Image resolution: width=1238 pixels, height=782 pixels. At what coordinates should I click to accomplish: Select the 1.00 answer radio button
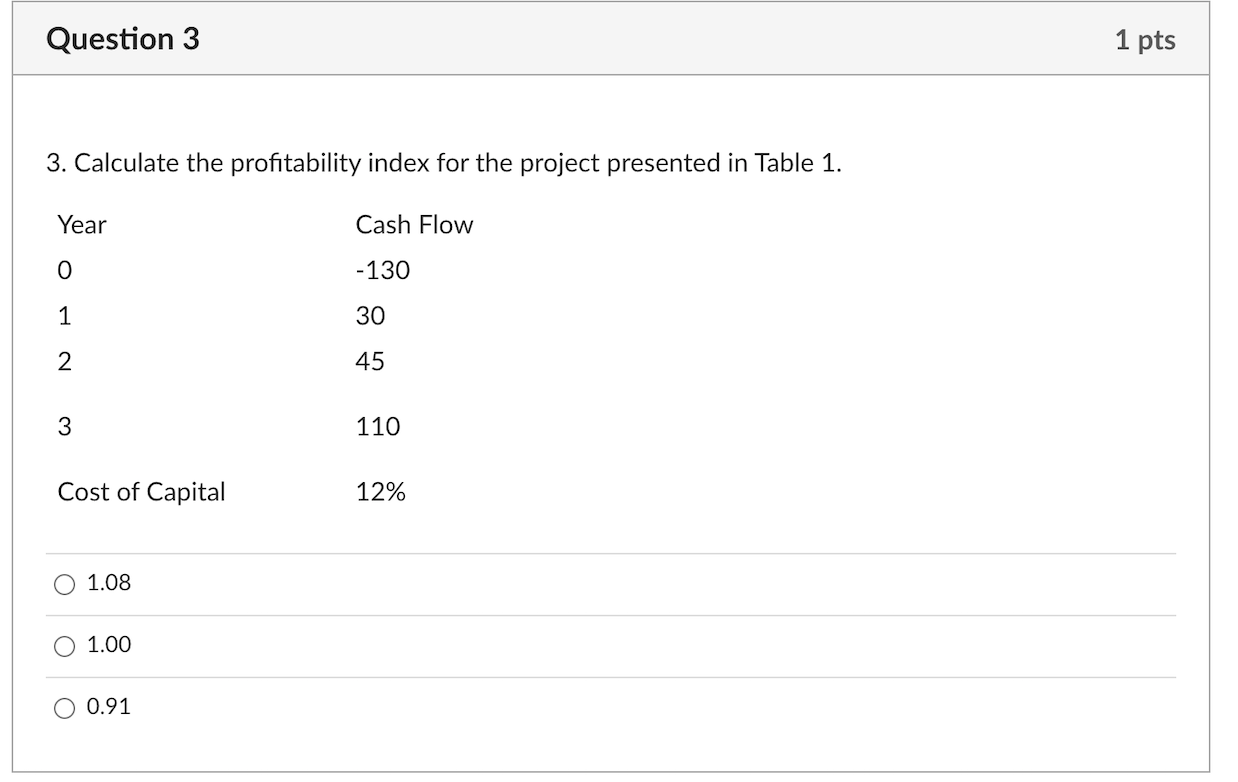click(62, 646)
